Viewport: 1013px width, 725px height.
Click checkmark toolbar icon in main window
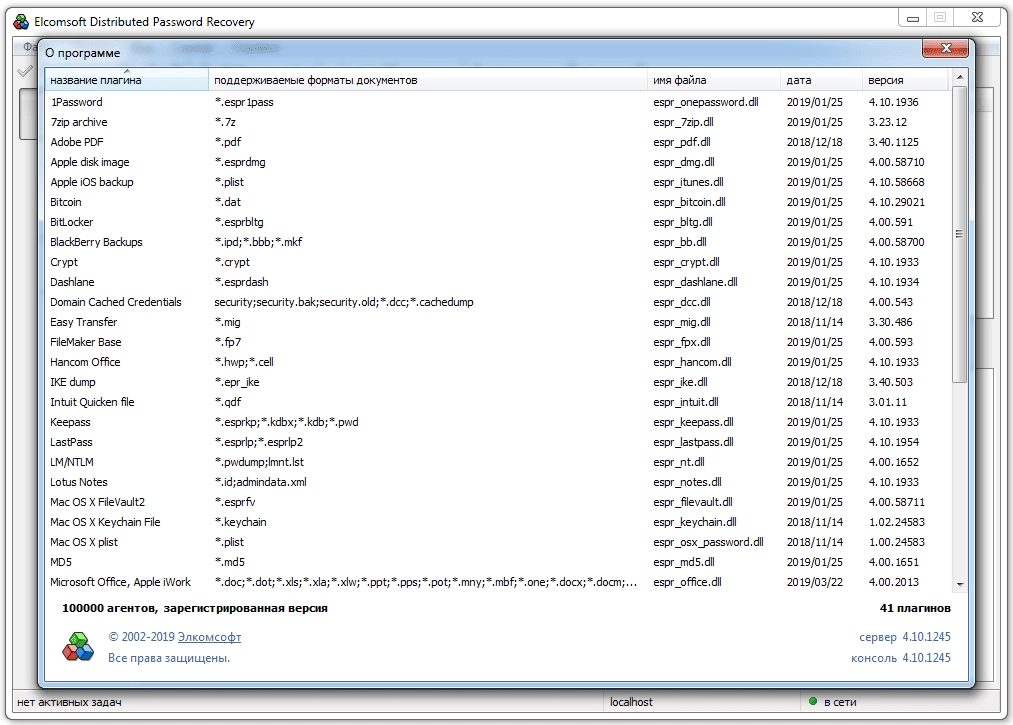[x=25, y=71]
